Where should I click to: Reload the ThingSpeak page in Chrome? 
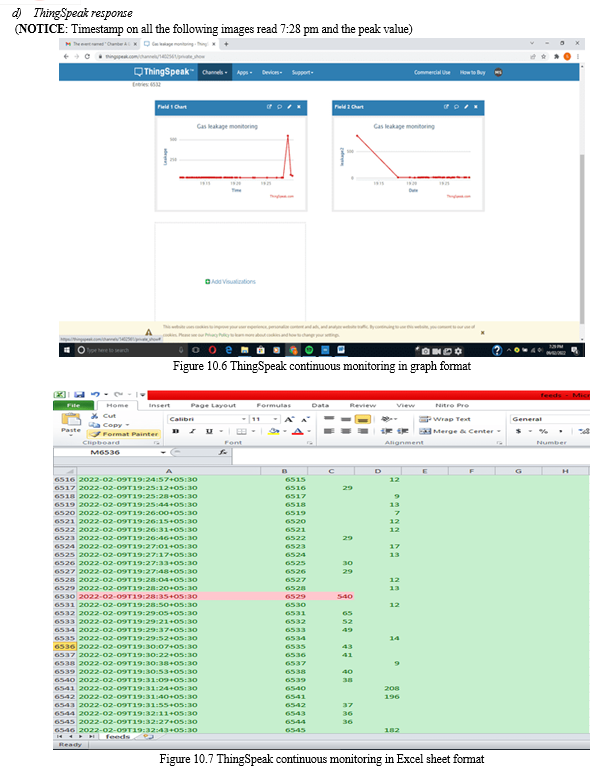click(x=87, y=57)
